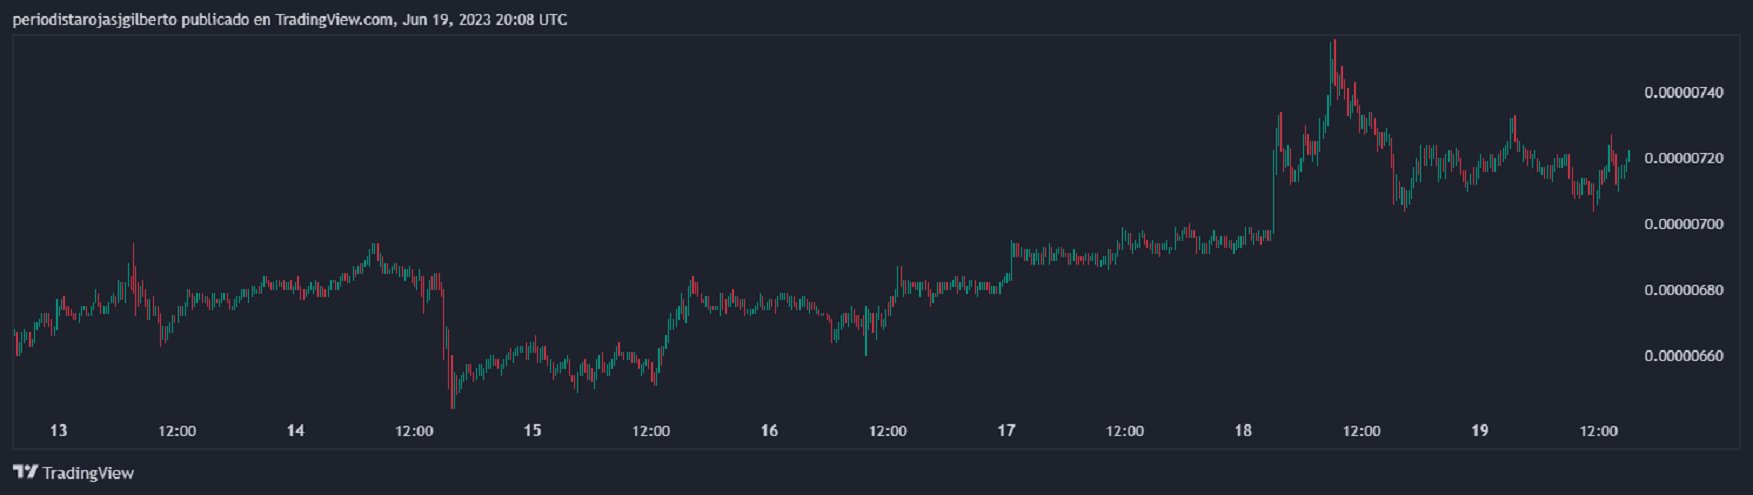Viewport: 1753px width, 495px height.
Task: Click date label 17 on the time axis
Action: point(1006,431)
